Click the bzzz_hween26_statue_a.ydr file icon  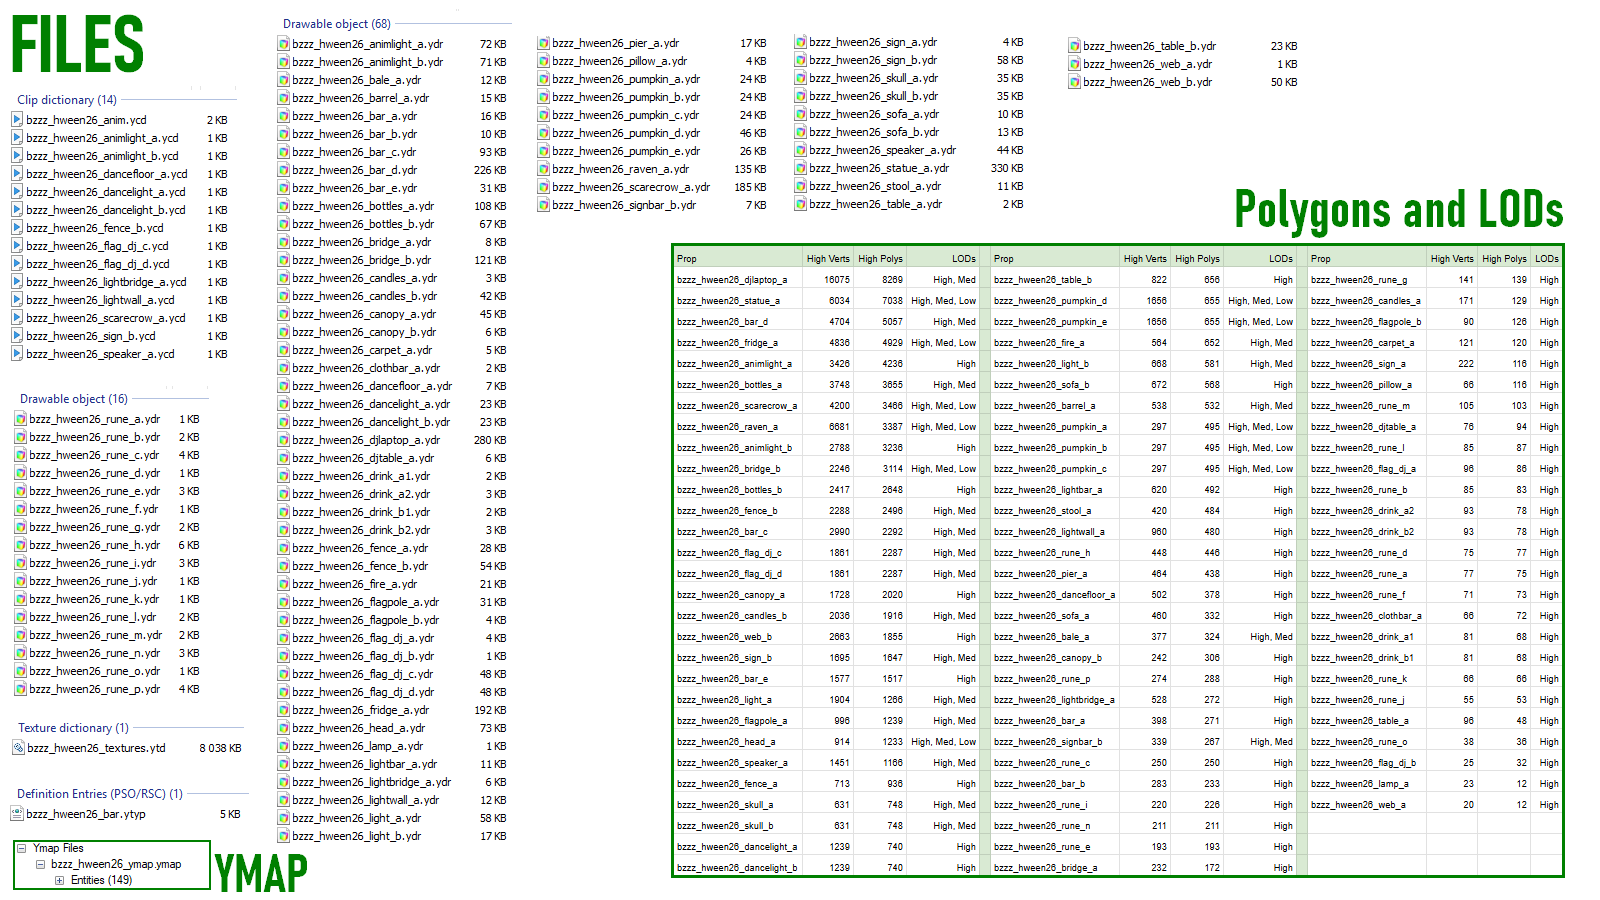pos(801,168)
